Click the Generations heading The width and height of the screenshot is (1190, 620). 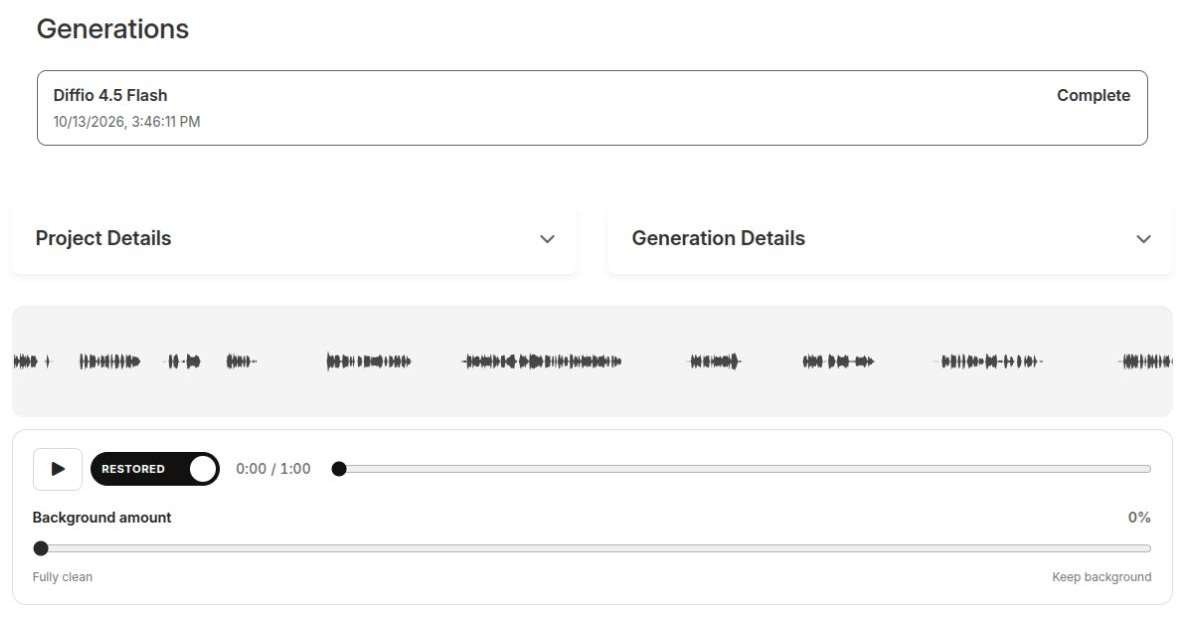pos(112,29)
